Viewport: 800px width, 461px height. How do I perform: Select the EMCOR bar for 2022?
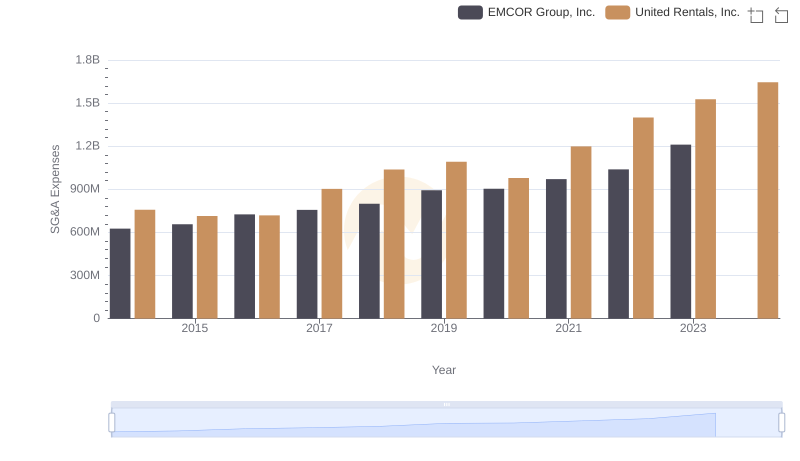(618, 244)
